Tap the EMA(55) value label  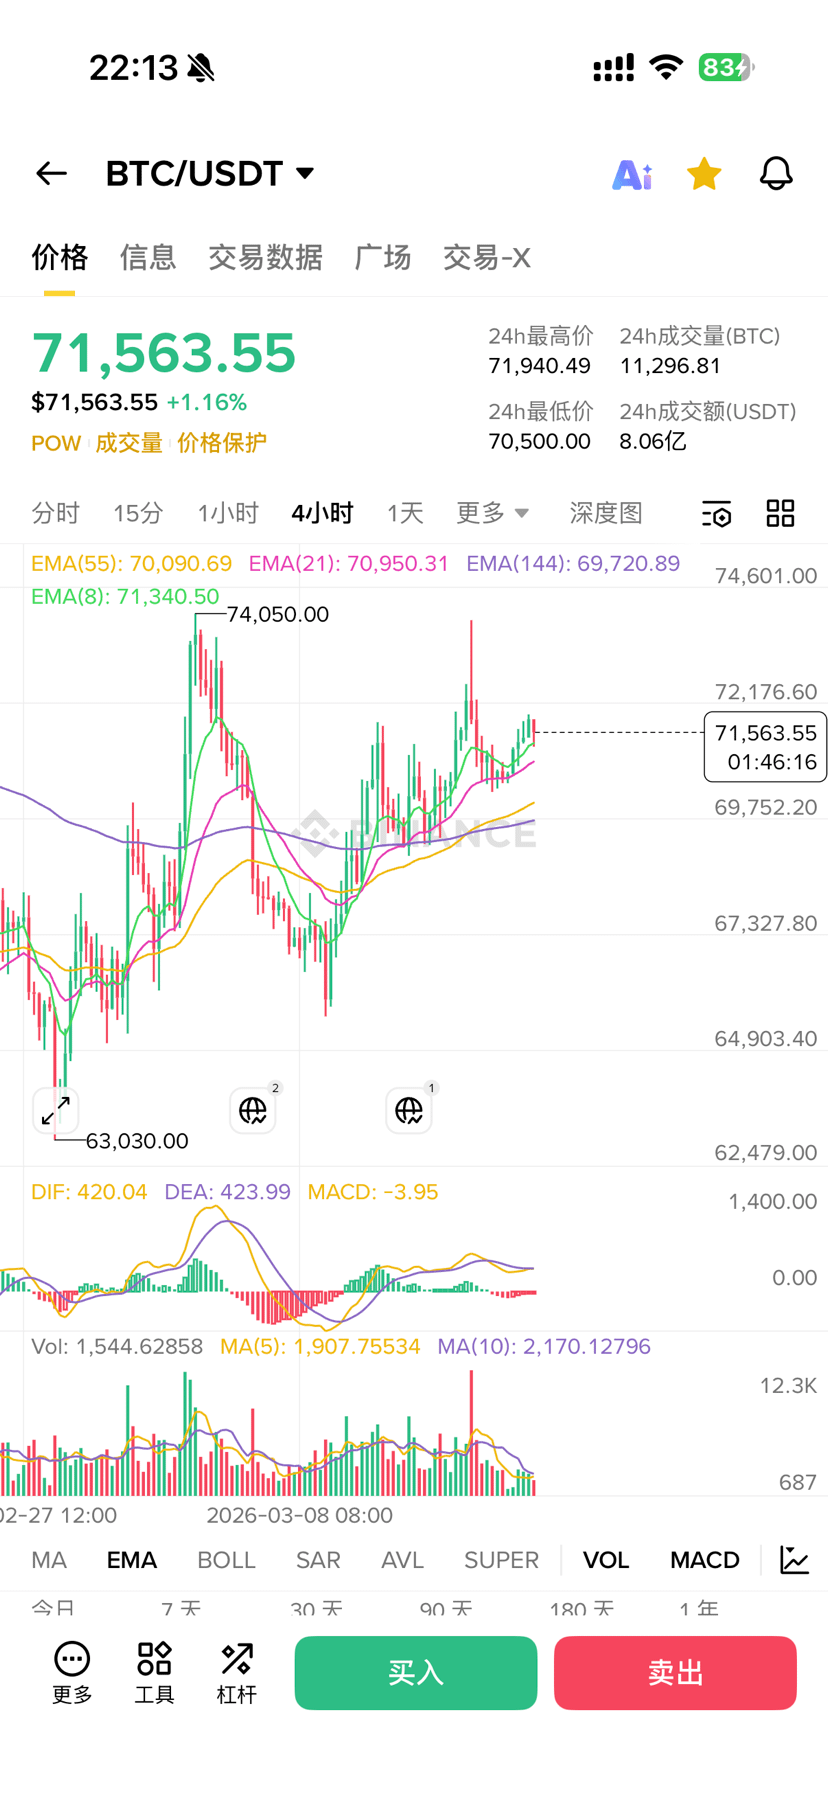pyautogui.click(x=131, y=564)
